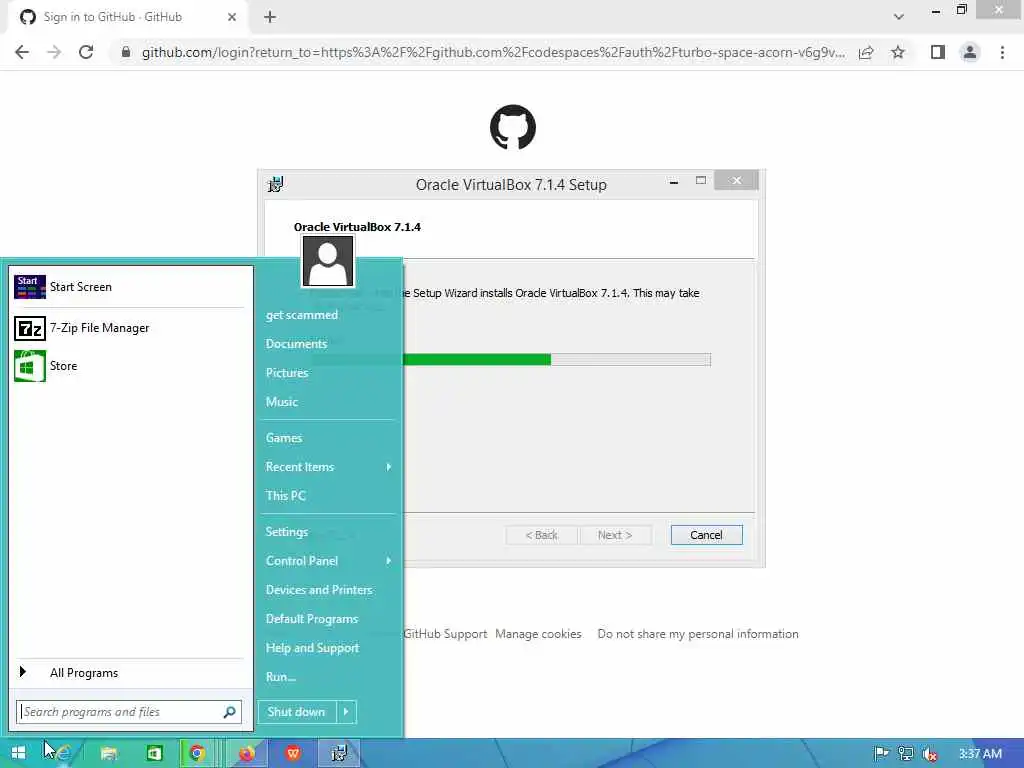Open Start Screen from the start menu
This screenshot has height=768, width=1024.
(129, 287)
